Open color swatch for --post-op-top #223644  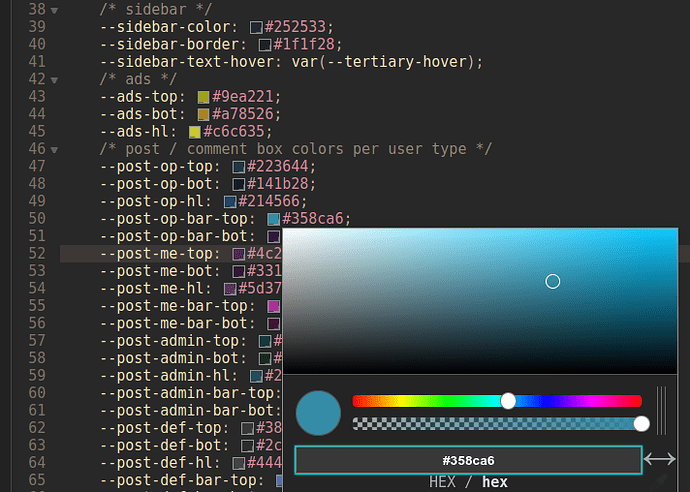[x=239, y=167]
